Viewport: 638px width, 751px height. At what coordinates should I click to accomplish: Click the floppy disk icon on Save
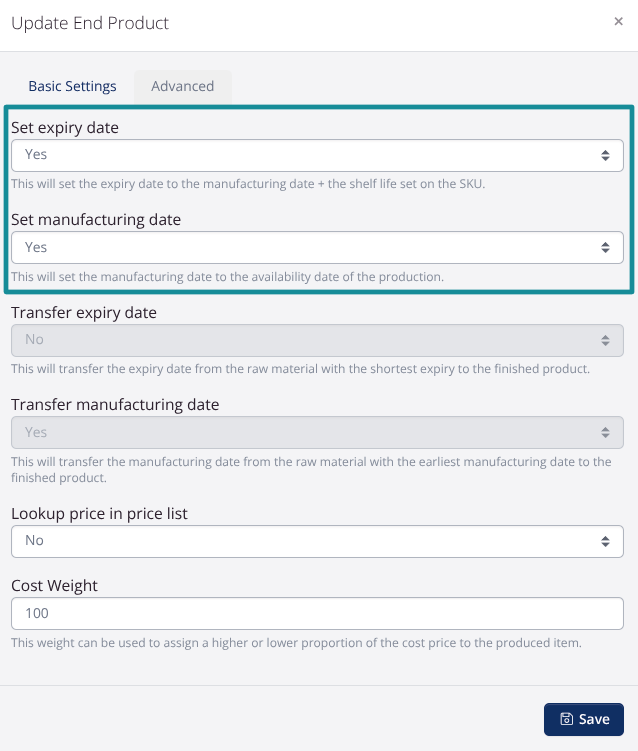(567, 719)
